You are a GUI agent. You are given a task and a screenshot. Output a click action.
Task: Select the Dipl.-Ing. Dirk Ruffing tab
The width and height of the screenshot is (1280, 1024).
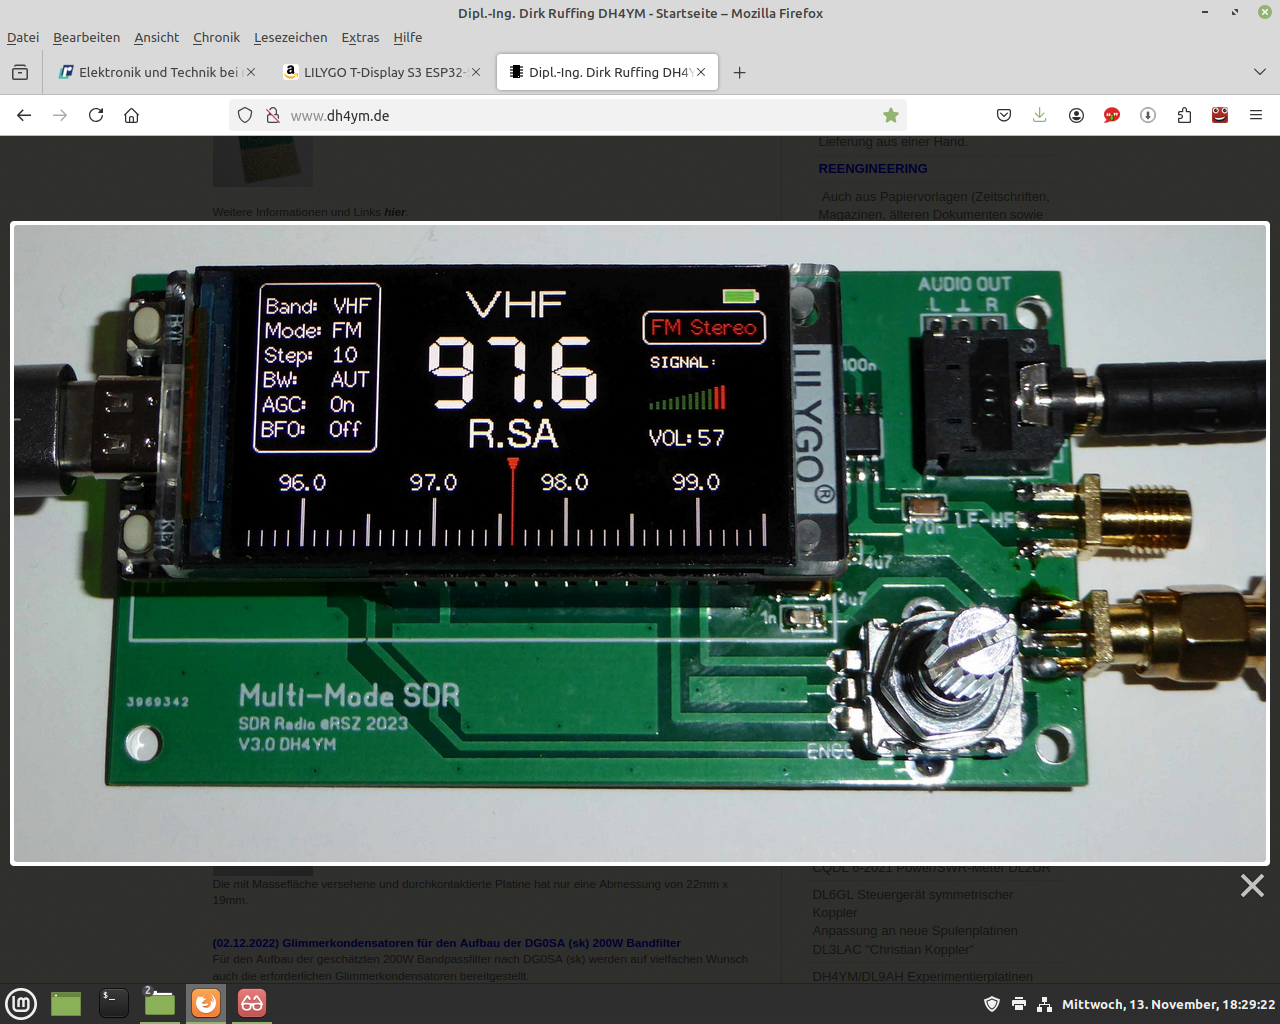pyautogui.click(x=607, y=72)
